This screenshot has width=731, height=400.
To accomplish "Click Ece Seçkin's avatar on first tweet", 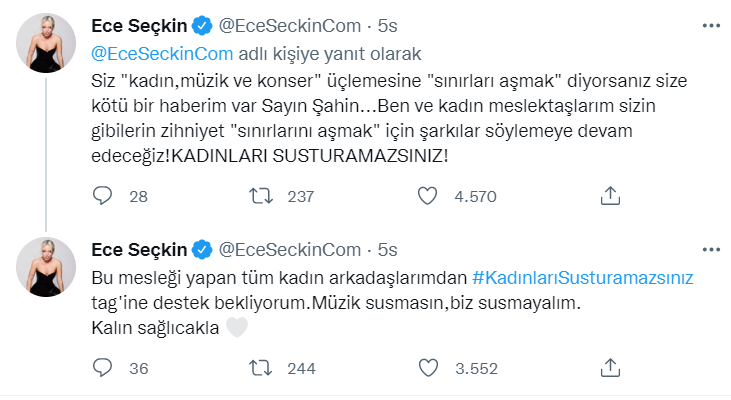I will pos(43,43).
